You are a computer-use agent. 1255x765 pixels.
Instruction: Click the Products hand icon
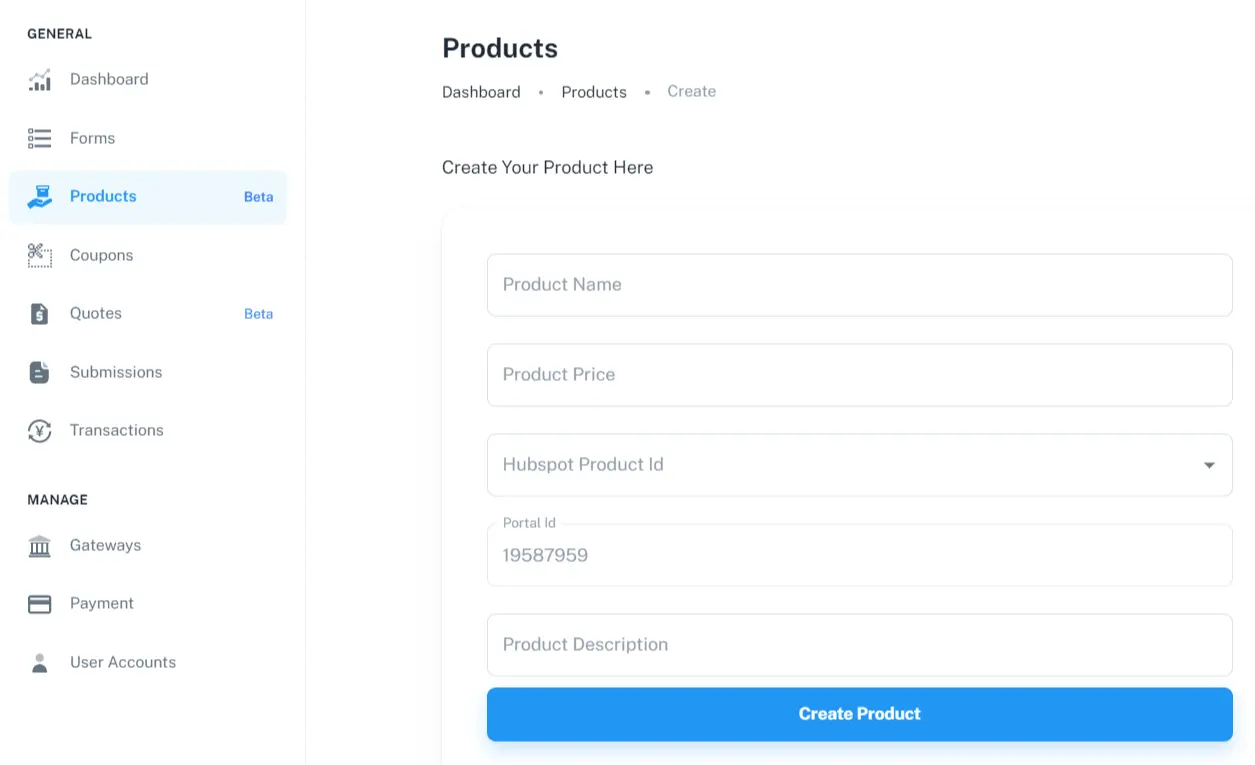(39, 197)
